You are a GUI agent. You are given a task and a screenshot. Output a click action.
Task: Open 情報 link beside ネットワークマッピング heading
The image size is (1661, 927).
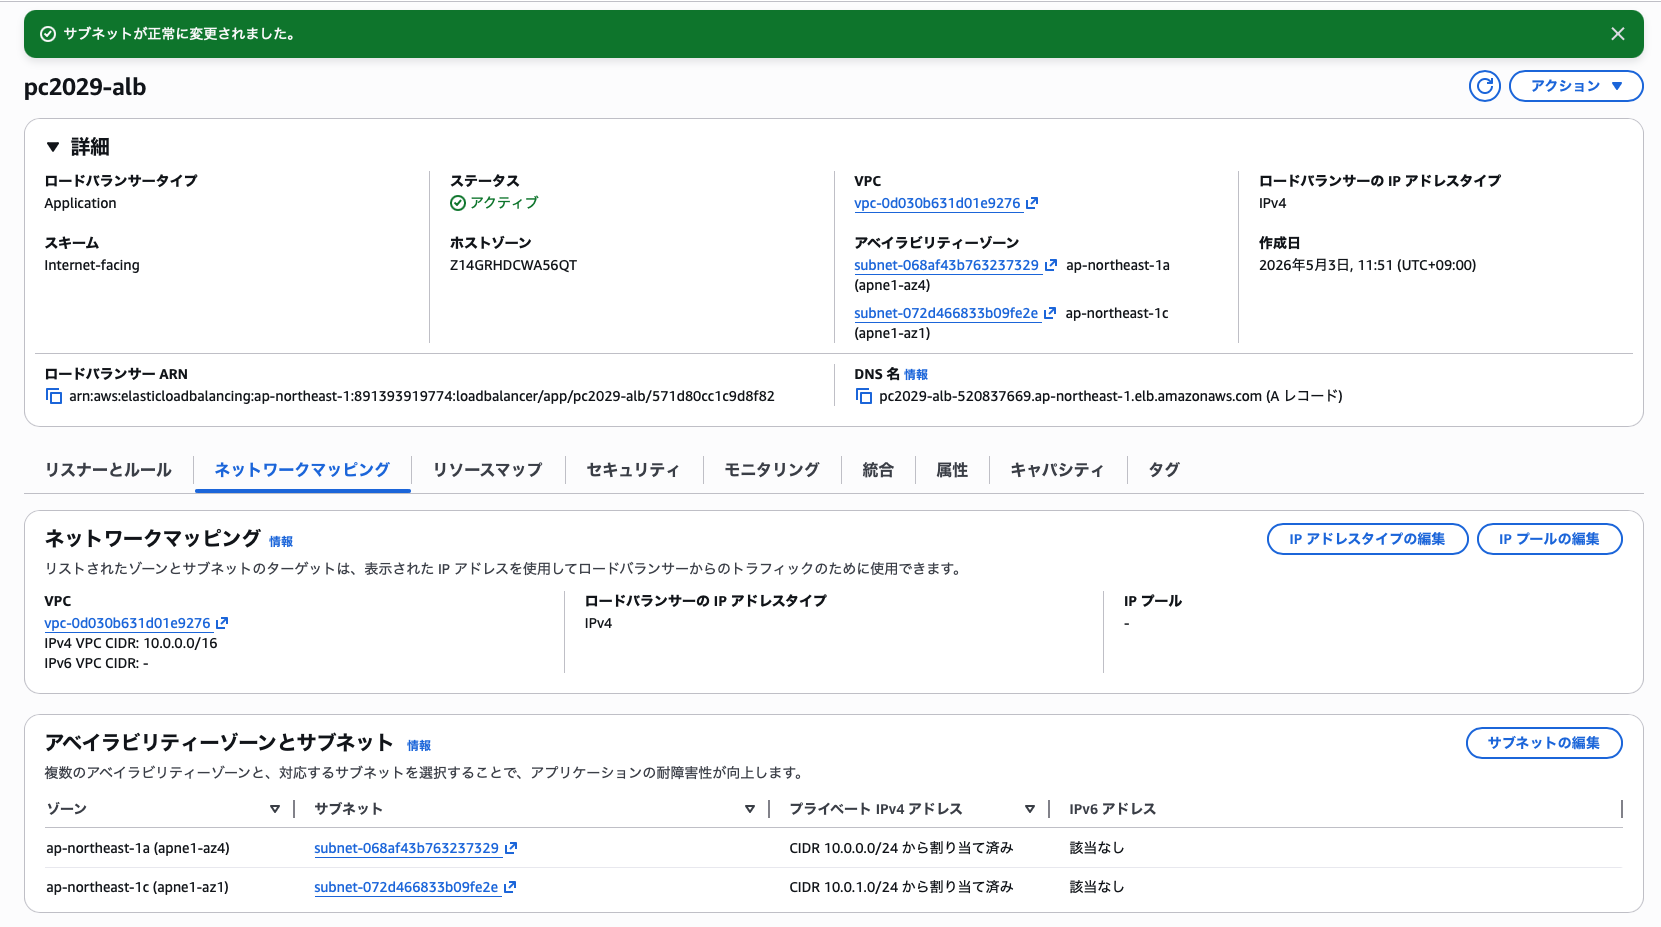[x=281, y=542]
